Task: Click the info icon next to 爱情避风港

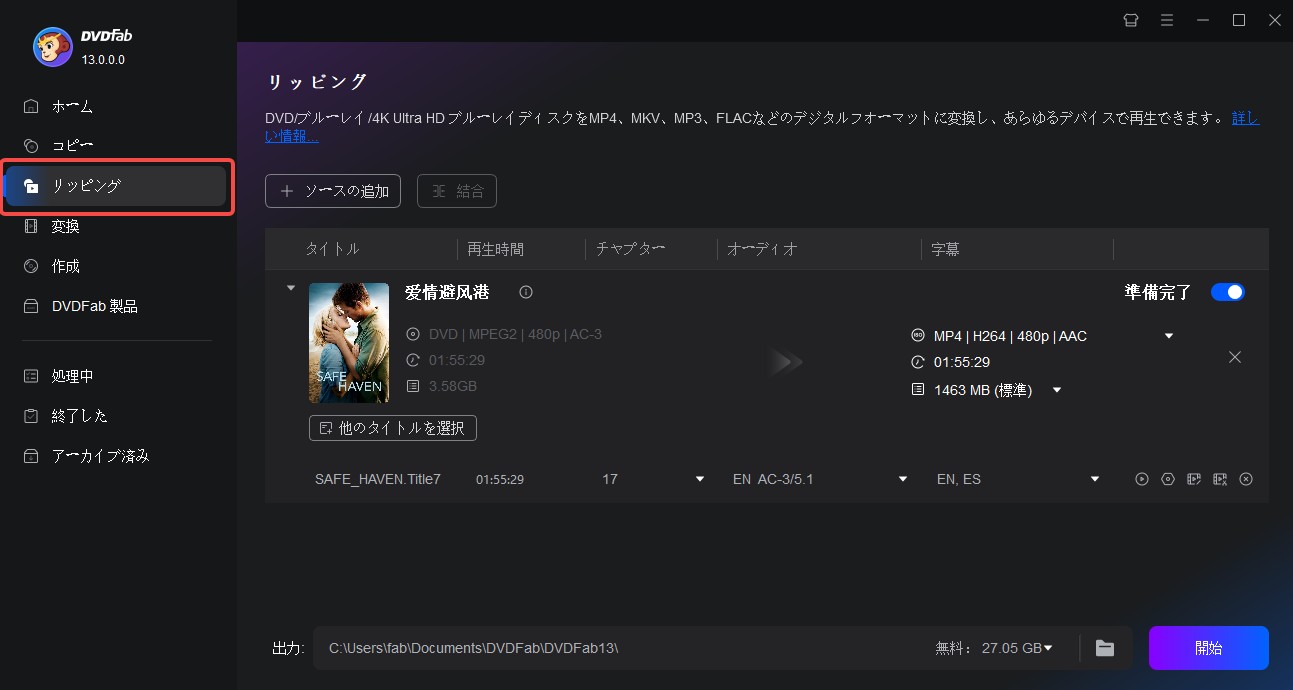Action: pyautogui.click(x=525, y=292)
